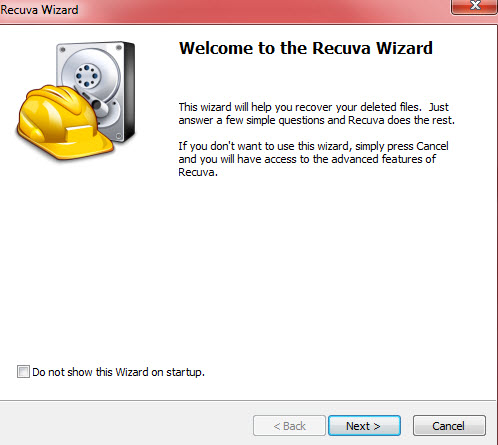Click the greyed-out < Back button

click(289, 426)
